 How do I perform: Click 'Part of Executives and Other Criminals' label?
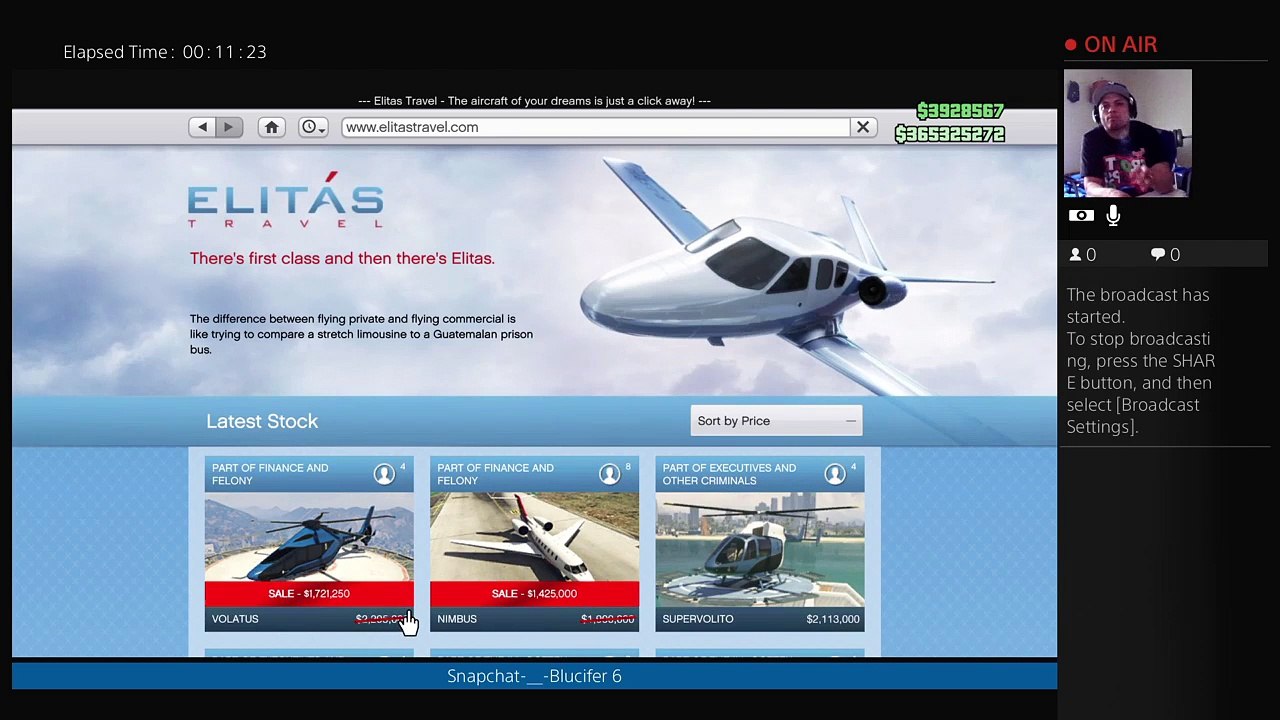pyautogui.click(x=729, y=474)
